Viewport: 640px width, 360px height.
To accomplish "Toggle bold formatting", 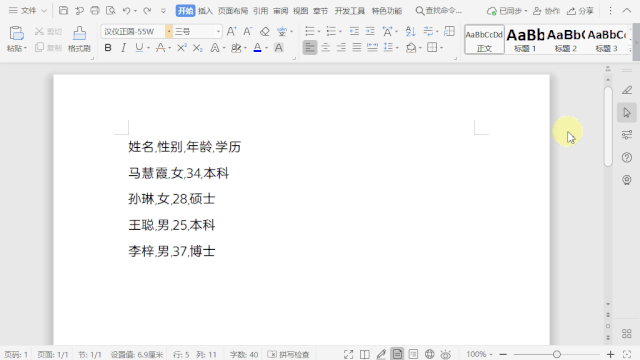I will click(x=108, y=48).
